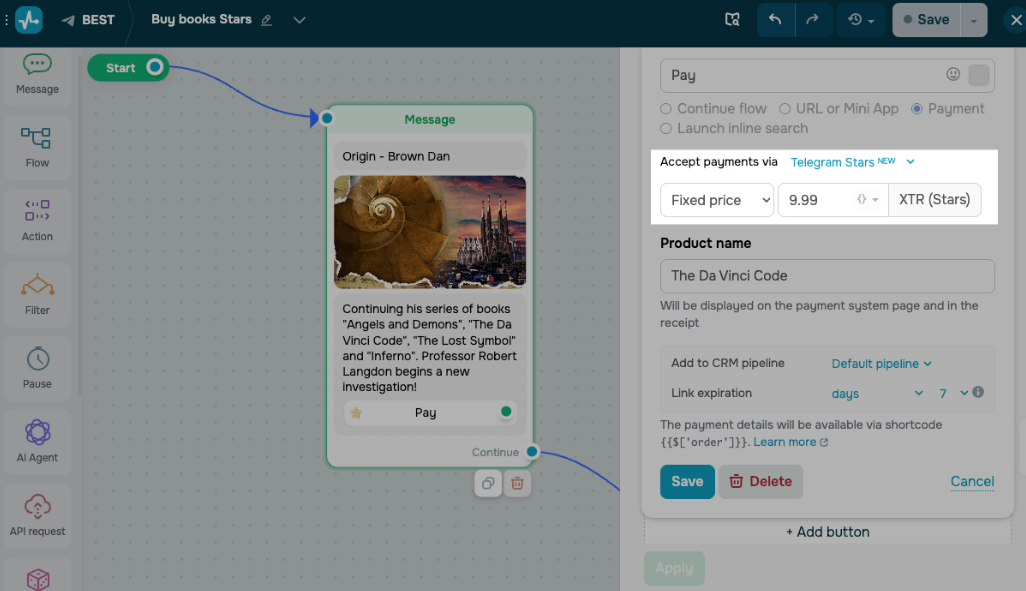Redo the last change
Screen dimensions: 1026x591
pyautogui.click(x=812, y=20)
